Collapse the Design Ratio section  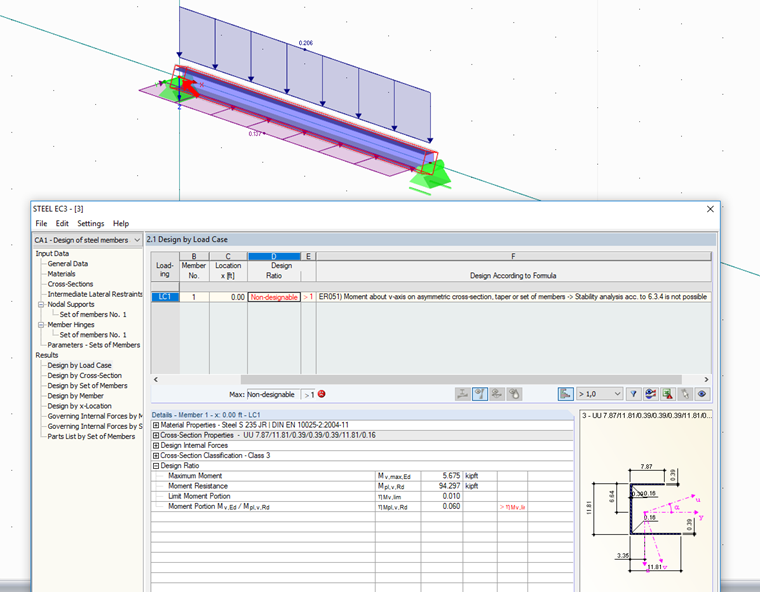click(156, 465)
